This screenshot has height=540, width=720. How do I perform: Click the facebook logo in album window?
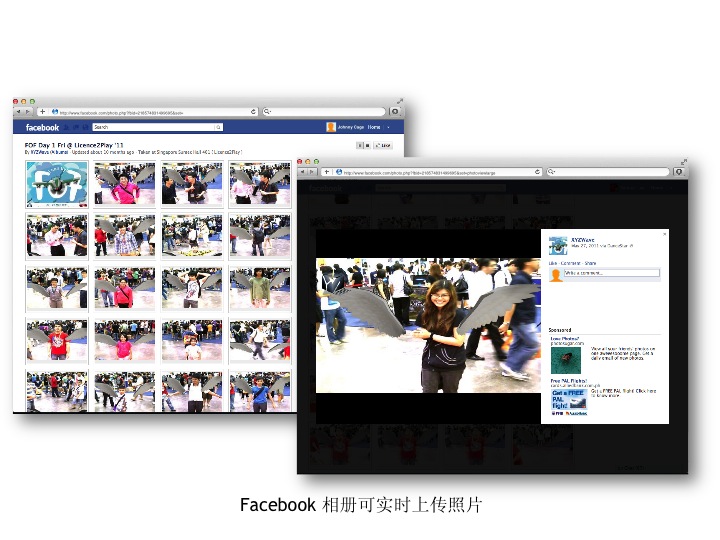pos(42,127)
